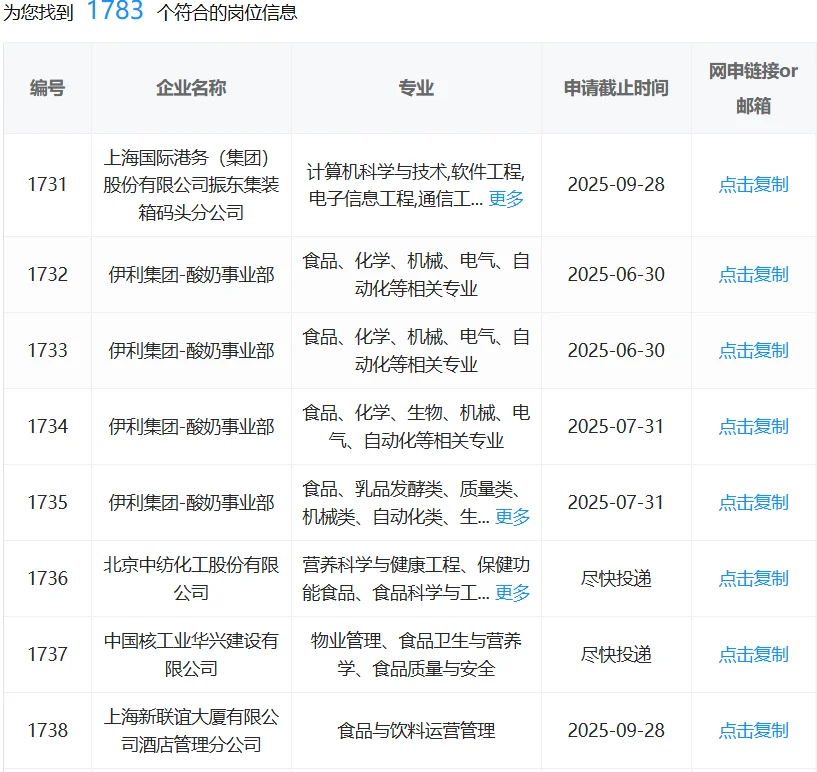817x772 pixels.
Task: Click 尽快投递 in row 1737
Action: point(616,655)
